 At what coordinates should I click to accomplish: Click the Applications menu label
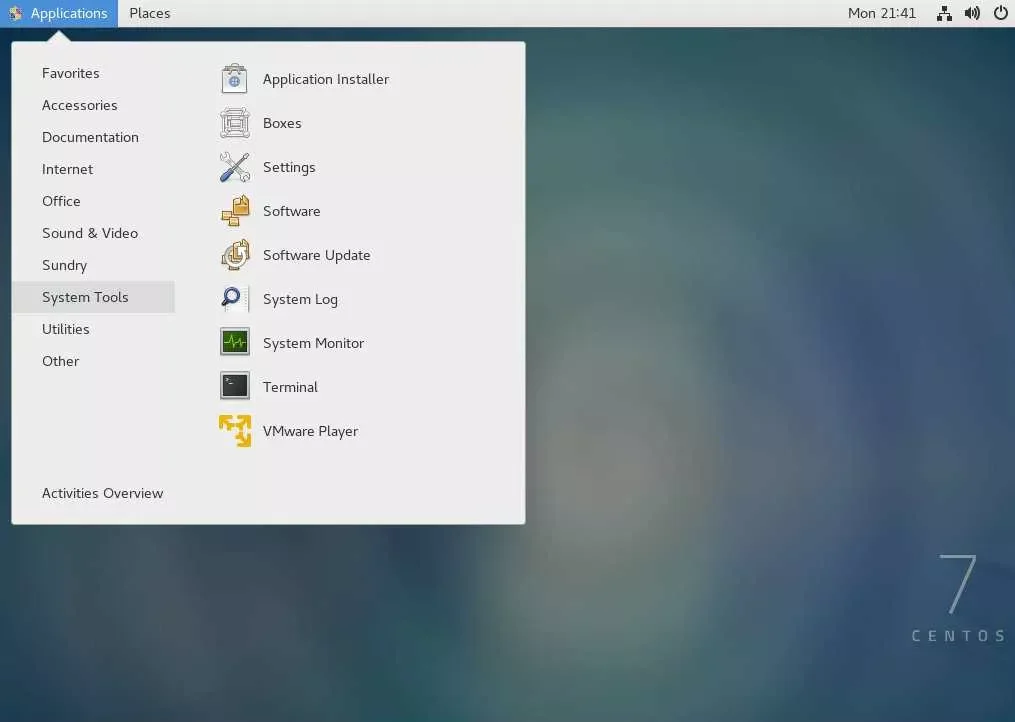[69, 13]
